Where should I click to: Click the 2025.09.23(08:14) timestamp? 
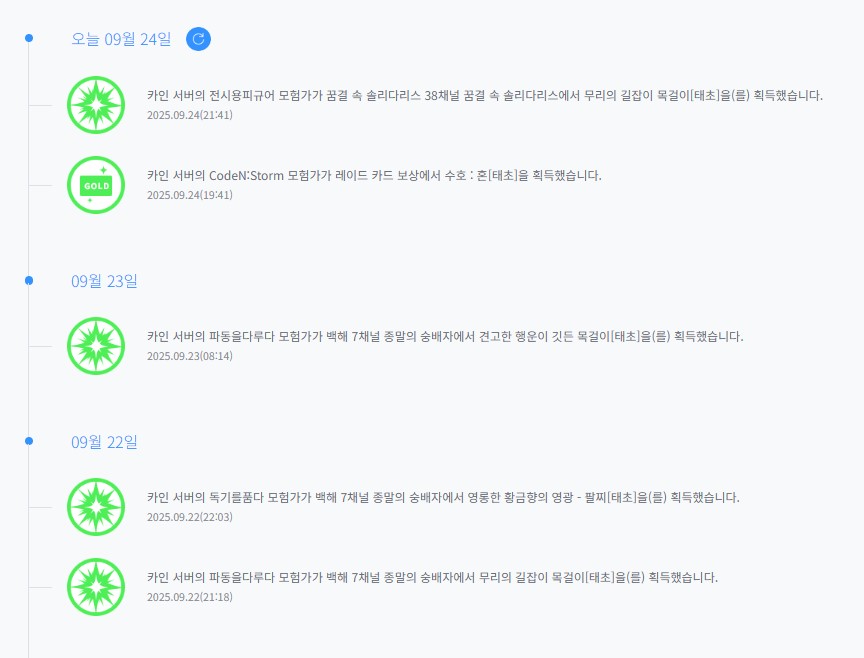pos(190,356)
